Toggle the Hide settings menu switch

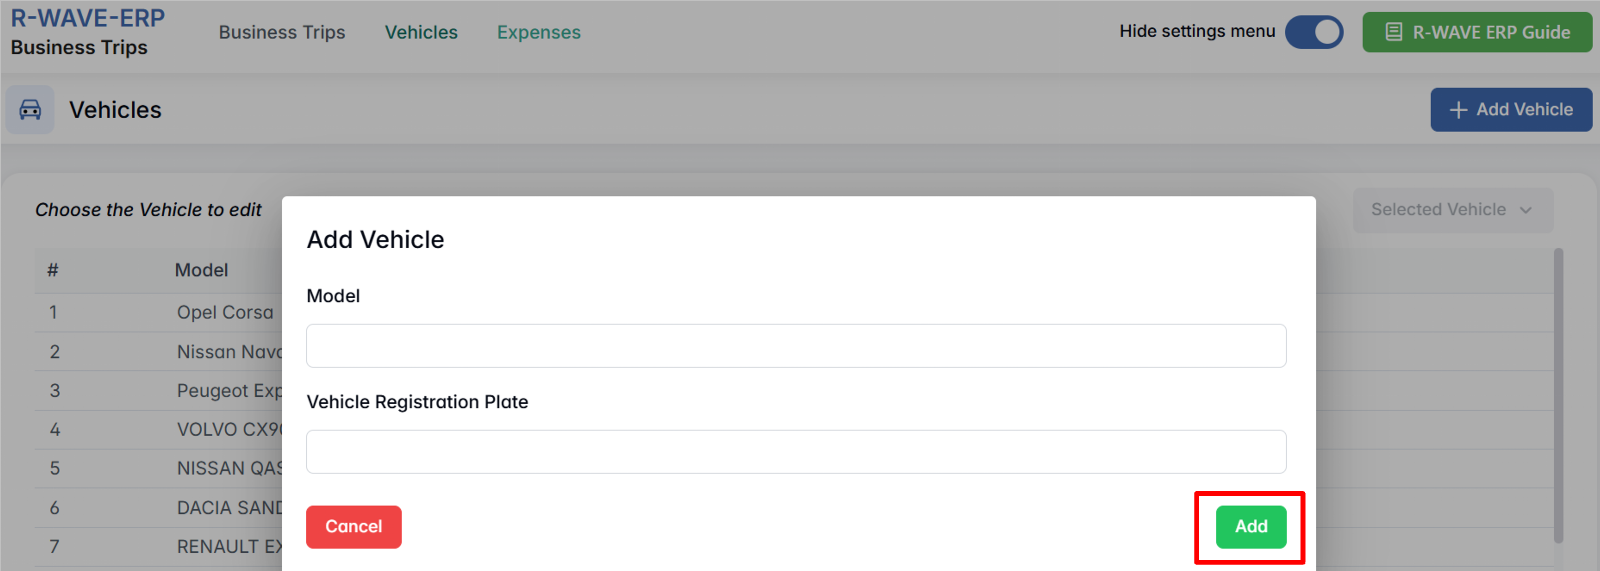(1314, 32)
